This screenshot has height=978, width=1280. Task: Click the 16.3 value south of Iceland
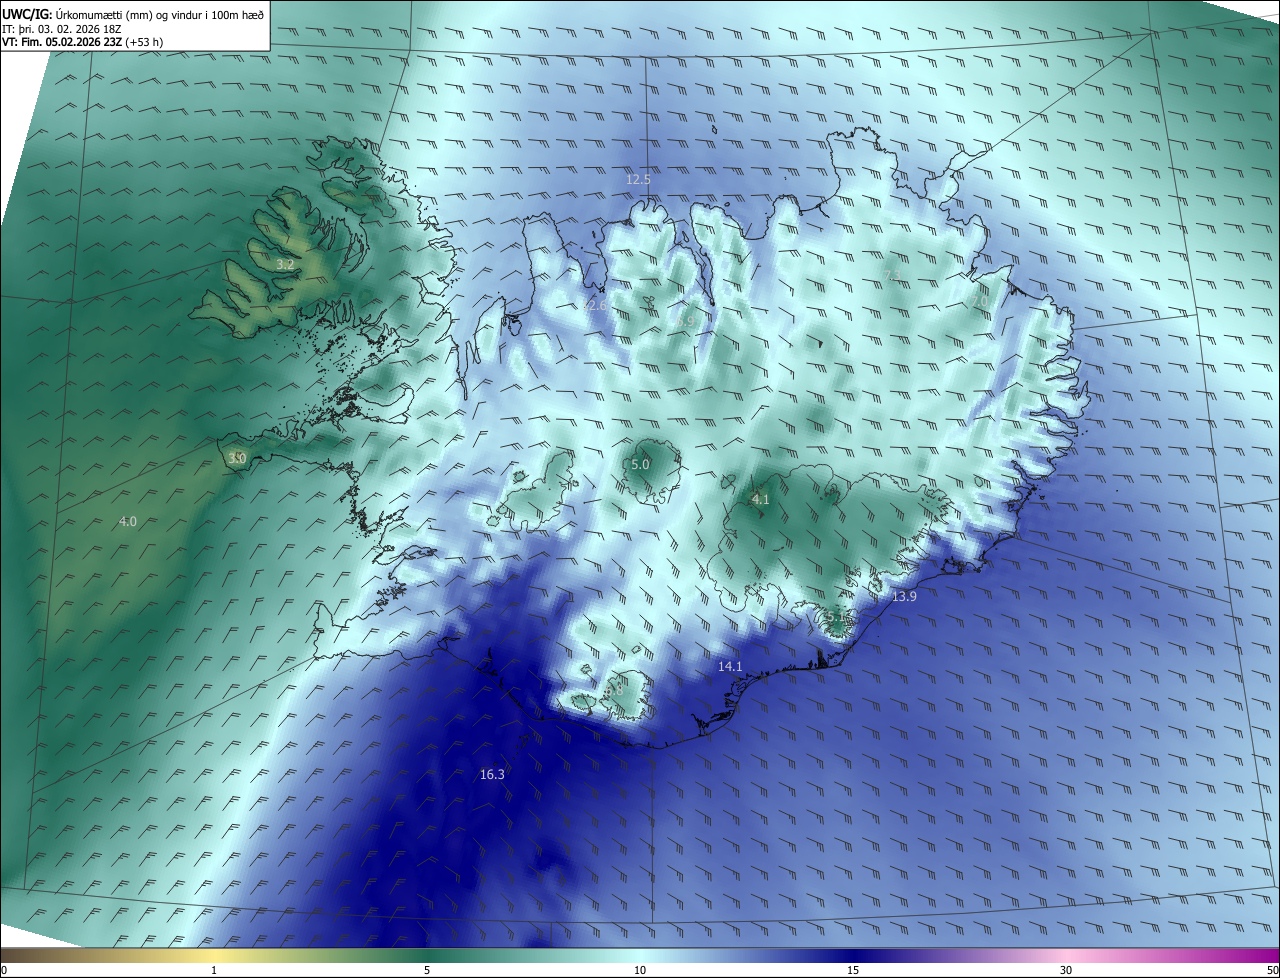click(492, 774)
